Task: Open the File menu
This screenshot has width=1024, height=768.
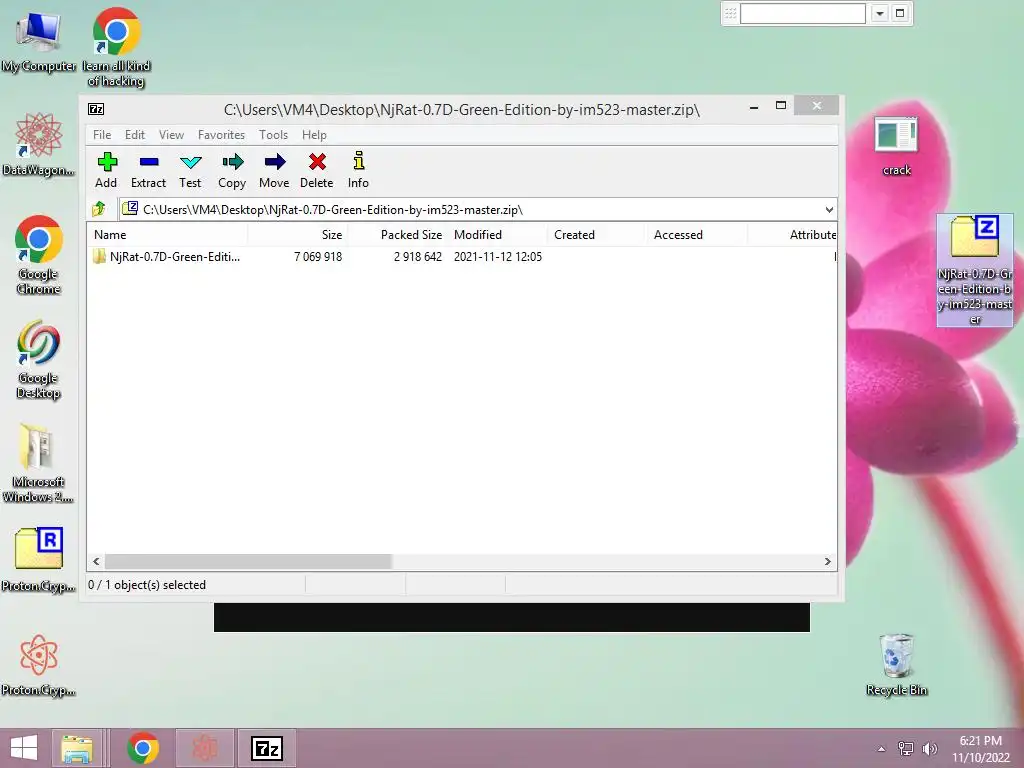Action: coord(102,135)
